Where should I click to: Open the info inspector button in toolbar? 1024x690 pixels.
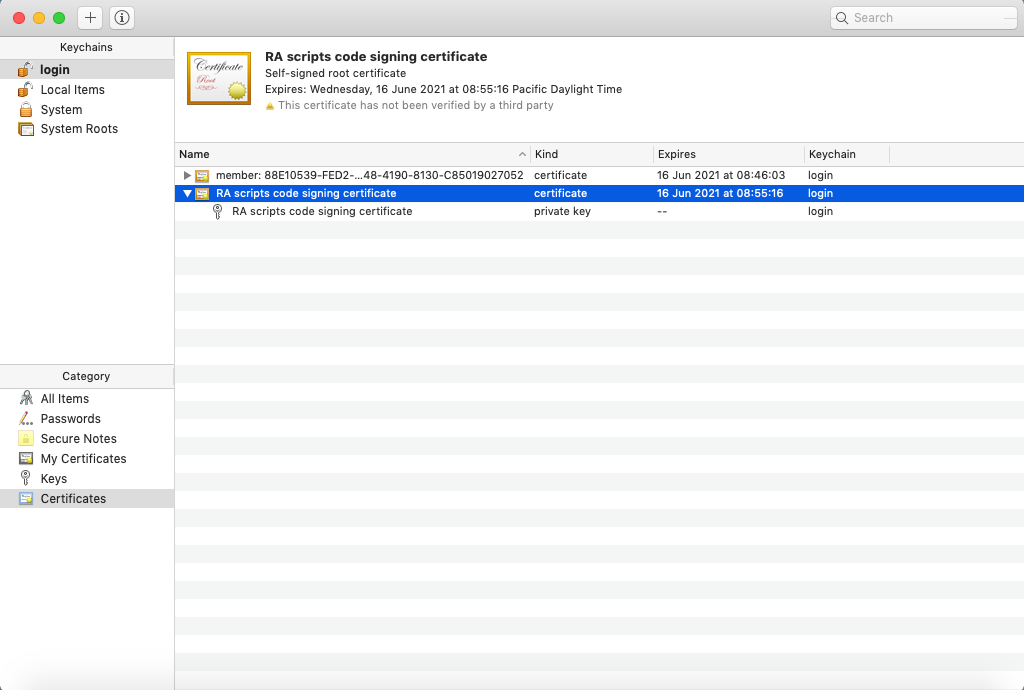[x=122, y=18]
